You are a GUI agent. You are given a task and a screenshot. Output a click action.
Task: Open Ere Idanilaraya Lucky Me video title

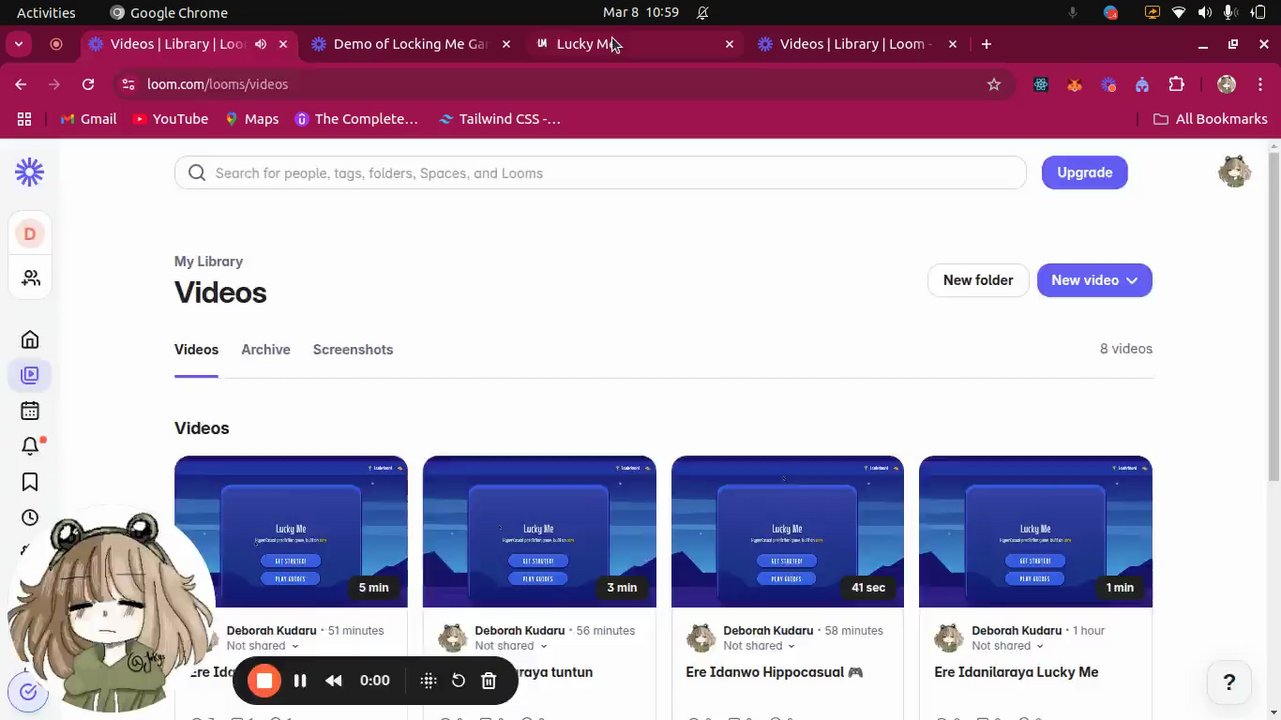[x=1016, y=673]
